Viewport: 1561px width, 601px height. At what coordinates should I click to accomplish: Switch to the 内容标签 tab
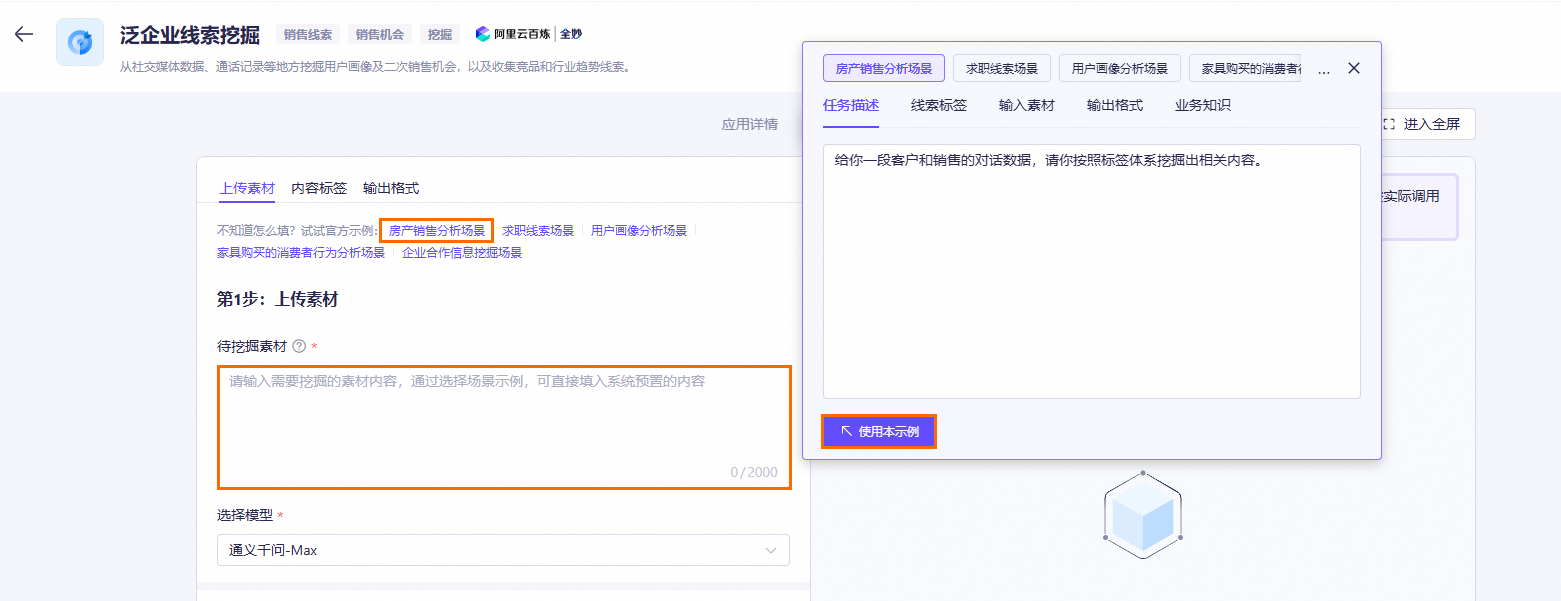pyautogui.click(x=319, y=188)
